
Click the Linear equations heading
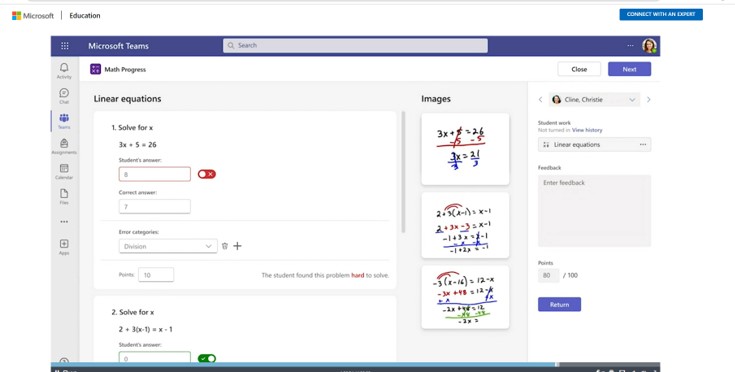pyautogui.click(x=128, y=99)
